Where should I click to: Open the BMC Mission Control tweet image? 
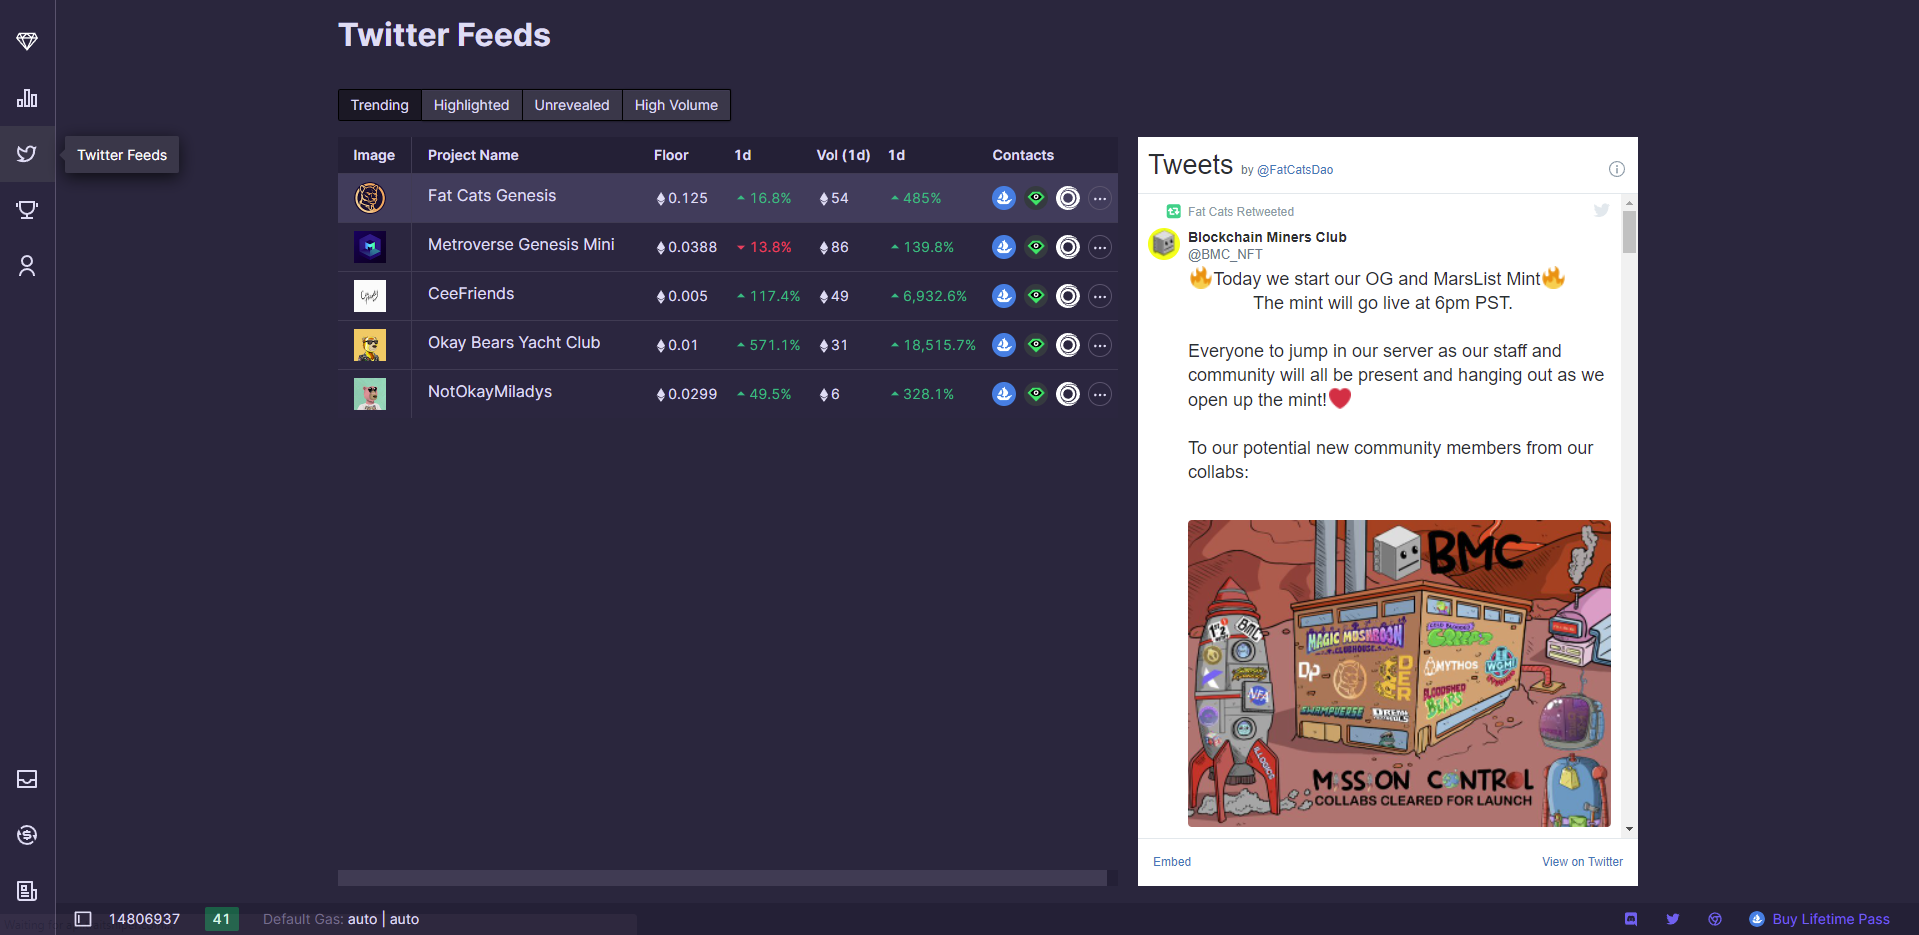pos(1399,673)
